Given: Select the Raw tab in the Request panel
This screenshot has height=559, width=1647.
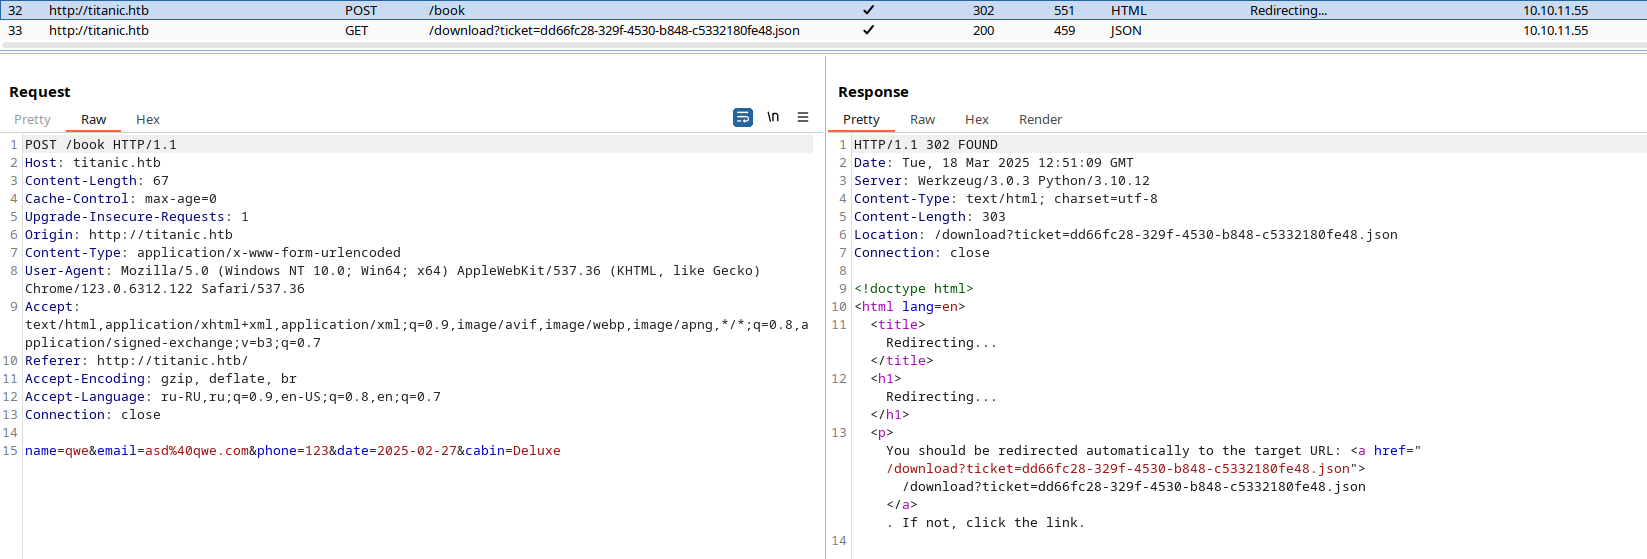Looking at the screenshot, I should pyautogui.click(x=93, y=119).
